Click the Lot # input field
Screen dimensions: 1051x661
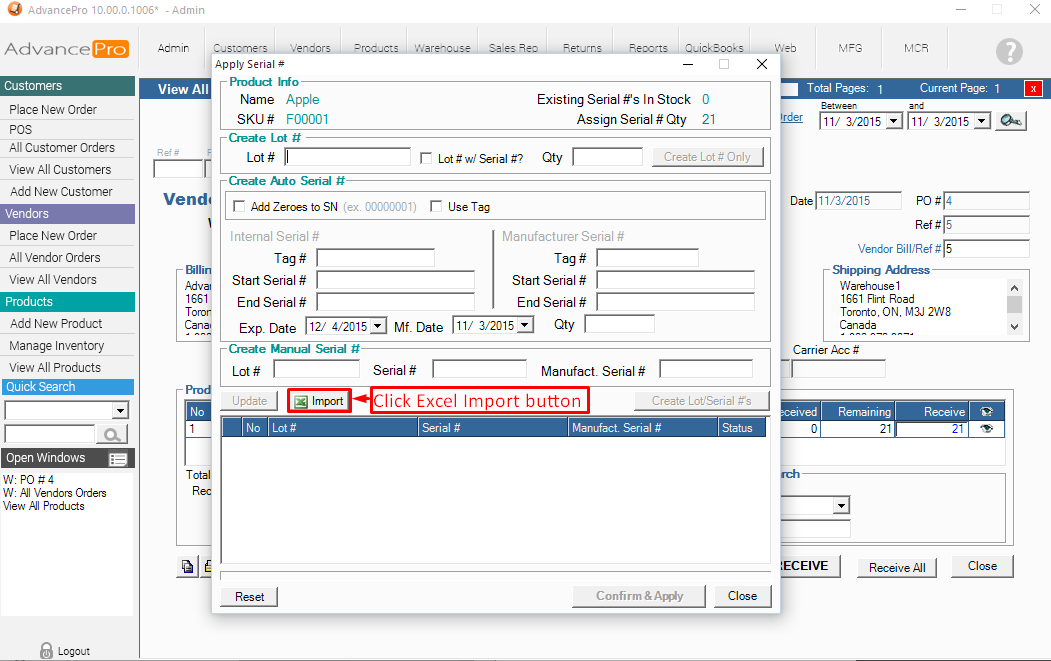click(348, 157)
